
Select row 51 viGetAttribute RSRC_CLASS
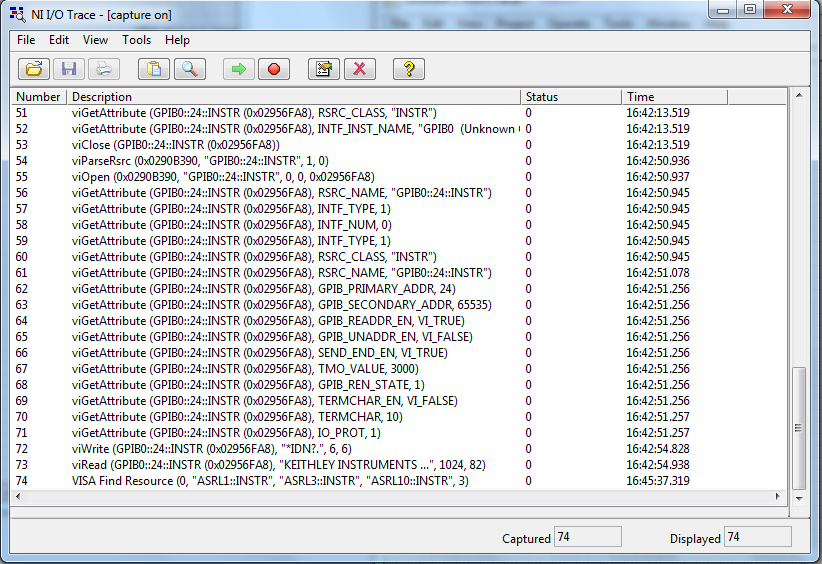coord(398,113)
